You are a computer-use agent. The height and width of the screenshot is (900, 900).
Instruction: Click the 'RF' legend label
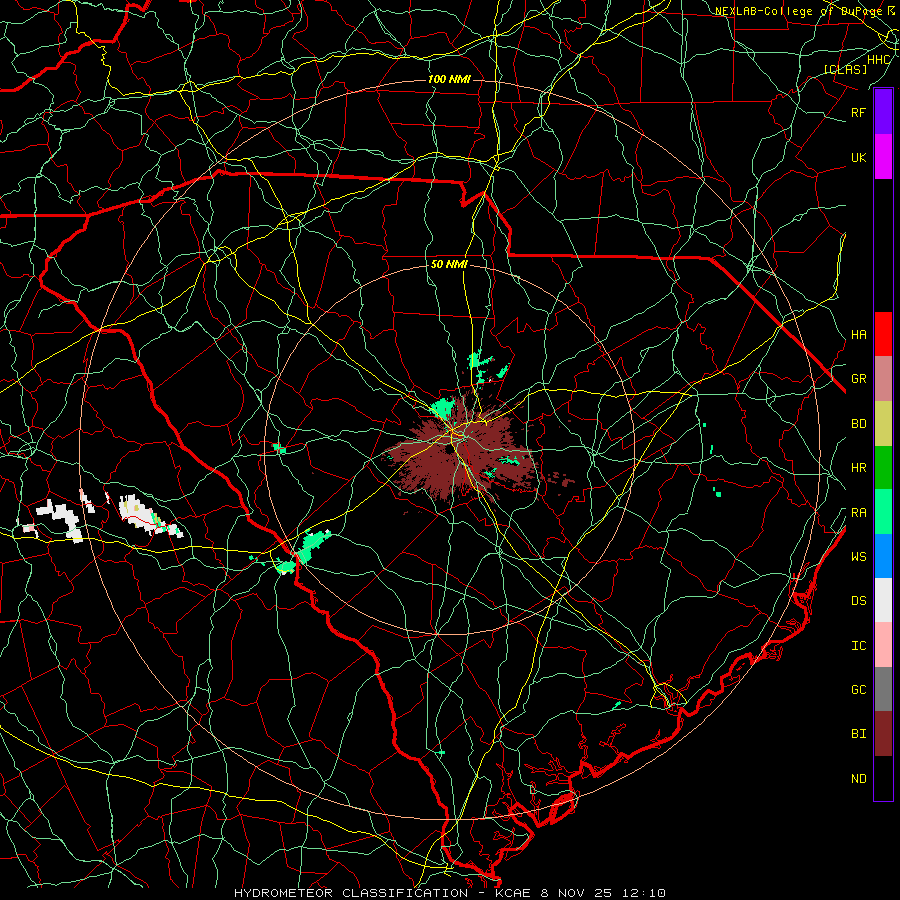point(858,112)
